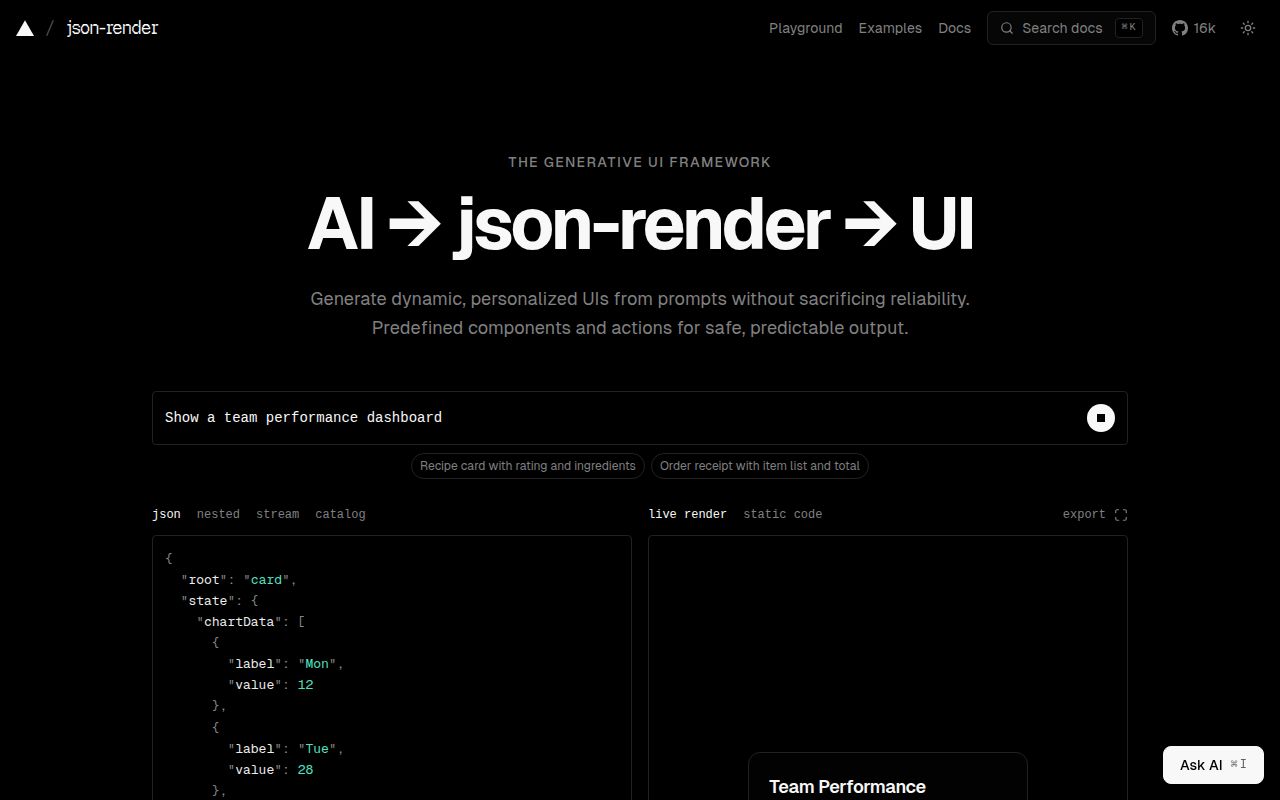This screenshot has height=800, width=1280.
Task: Click the AI → json-render → UI headline
Action: coord(640,225)
